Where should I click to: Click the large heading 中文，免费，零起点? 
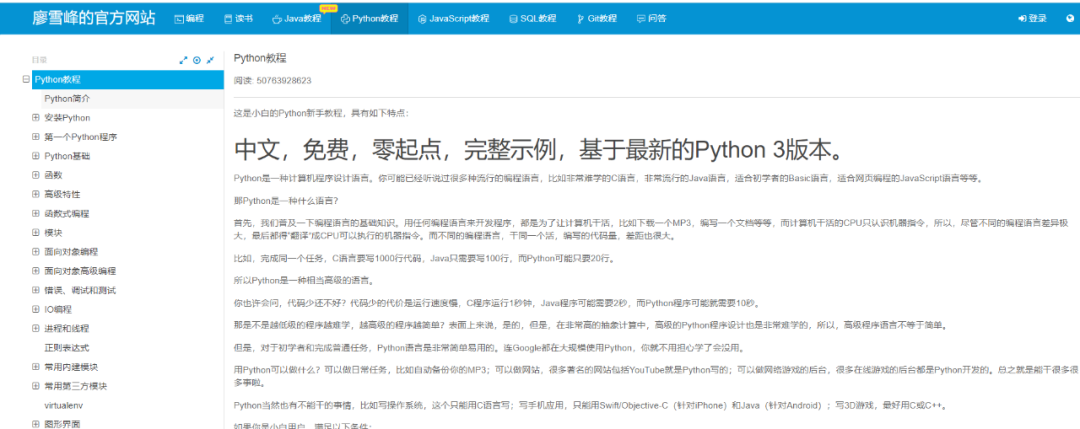pyautogui.click(x=539, y=148)
